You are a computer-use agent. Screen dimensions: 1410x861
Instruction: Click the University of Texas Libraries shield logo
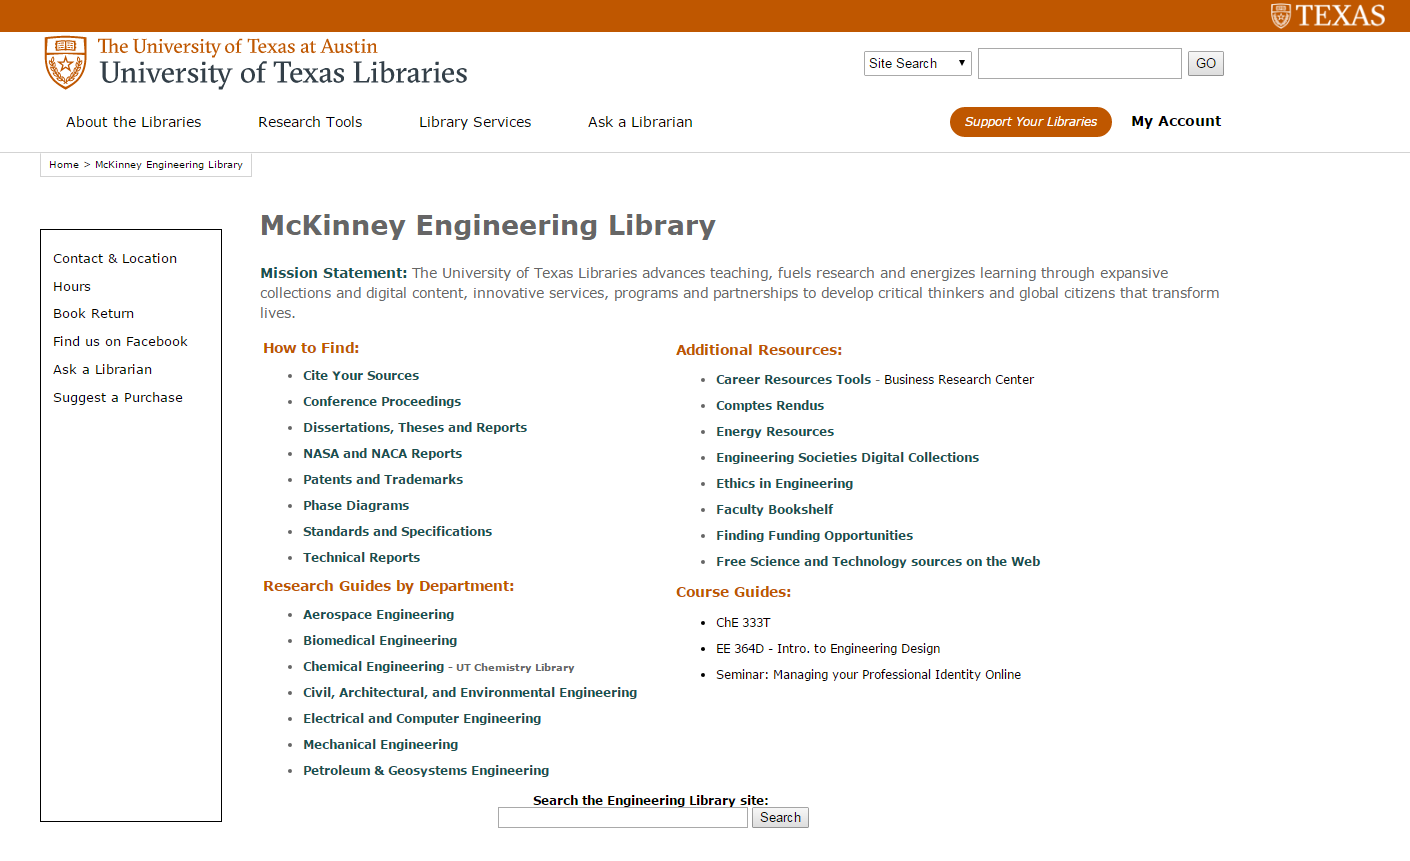66,63
